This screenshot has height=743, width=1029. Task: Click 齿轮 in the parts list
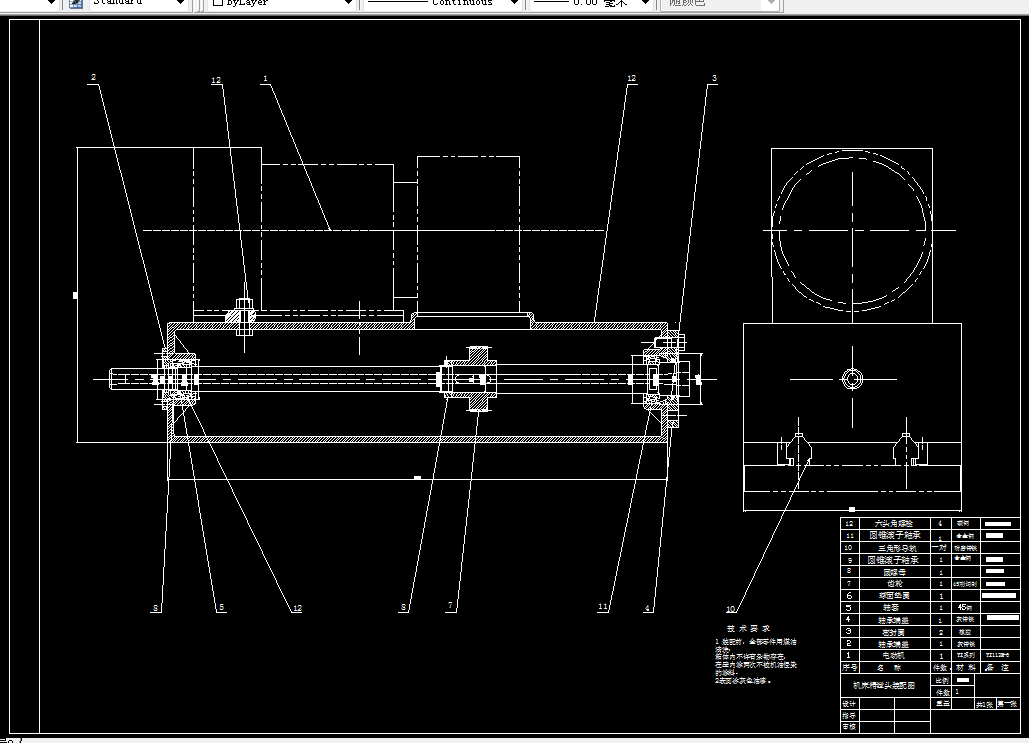coord(894,584)
